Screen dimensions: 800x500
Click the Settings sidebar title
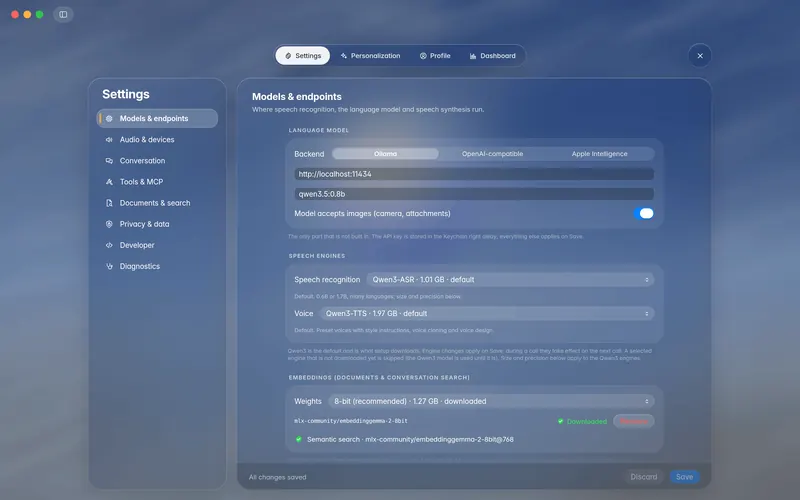pyautogui.click(x=126, y=94)
